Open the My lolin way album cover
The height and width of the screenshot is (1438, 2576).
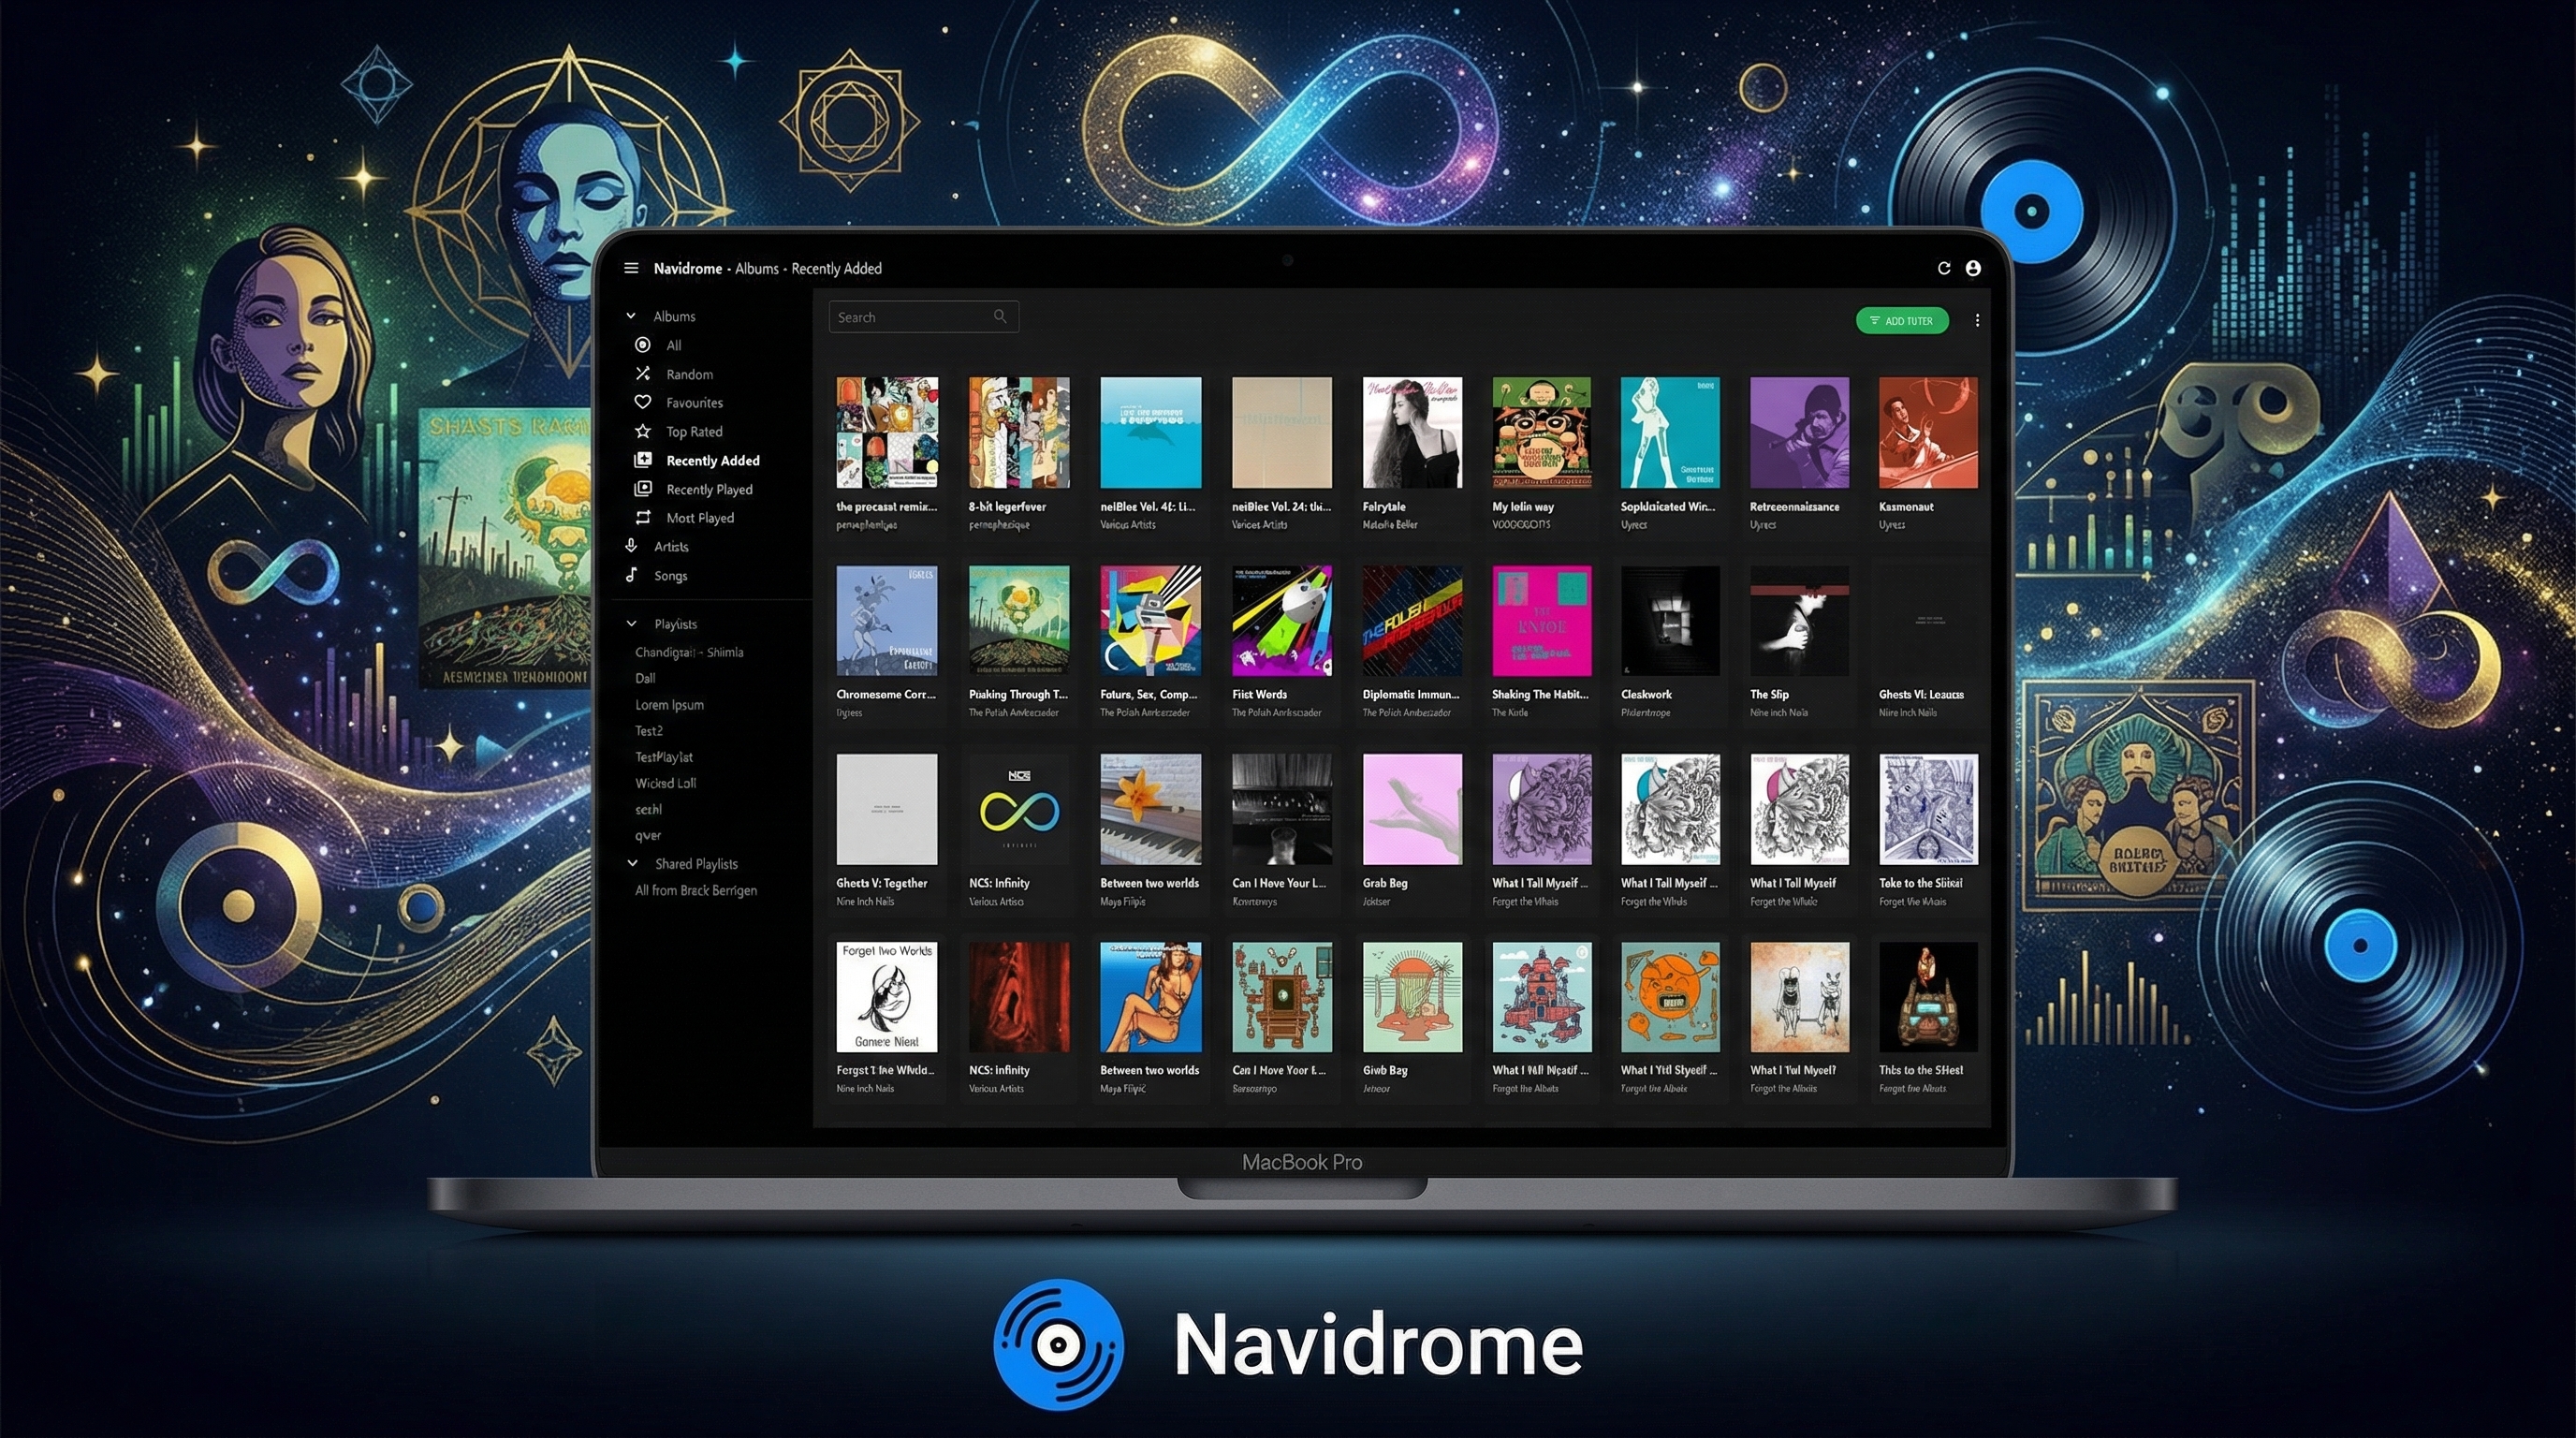pyautogui.click(x=1541, y=432)
